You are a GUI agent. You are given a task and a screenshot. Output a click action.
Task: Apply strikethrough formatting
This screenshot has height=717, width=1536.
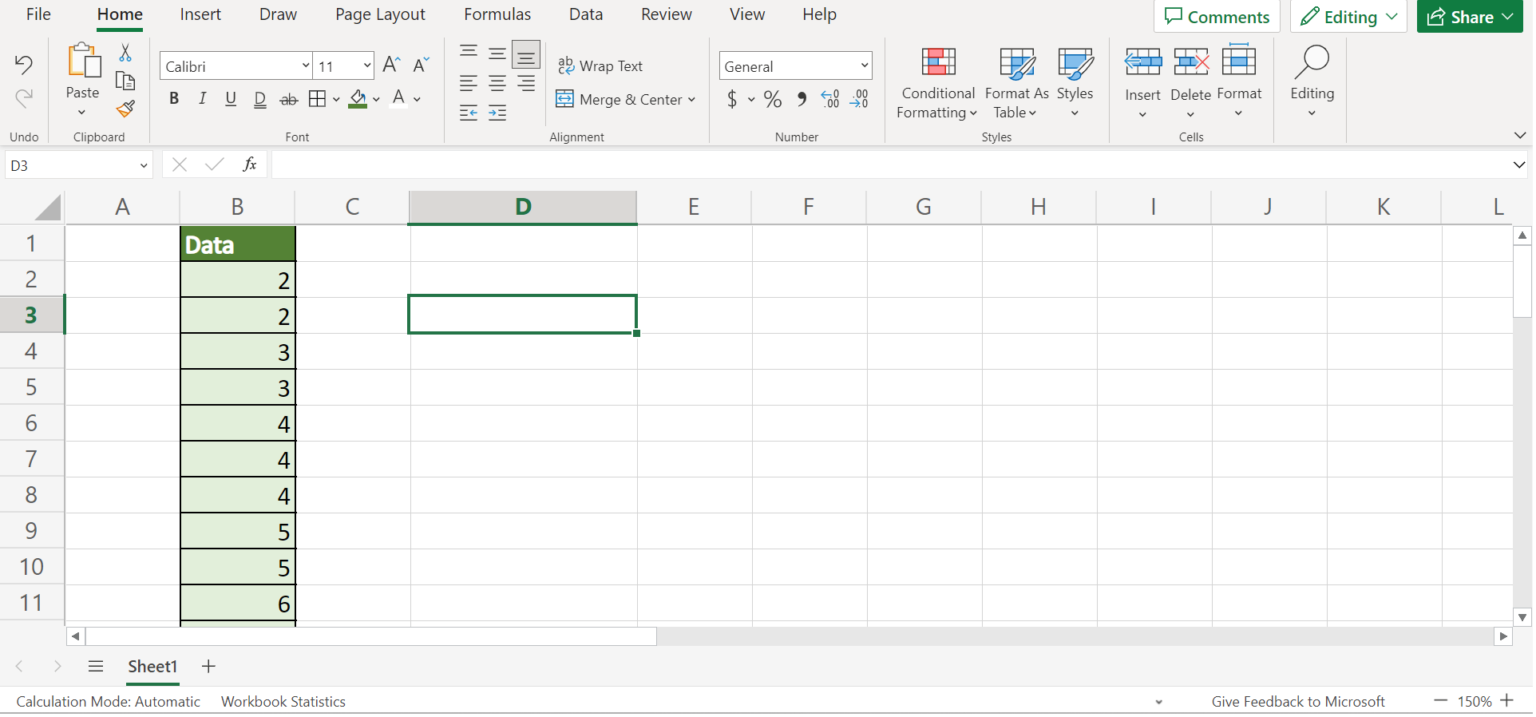point(288,98)
